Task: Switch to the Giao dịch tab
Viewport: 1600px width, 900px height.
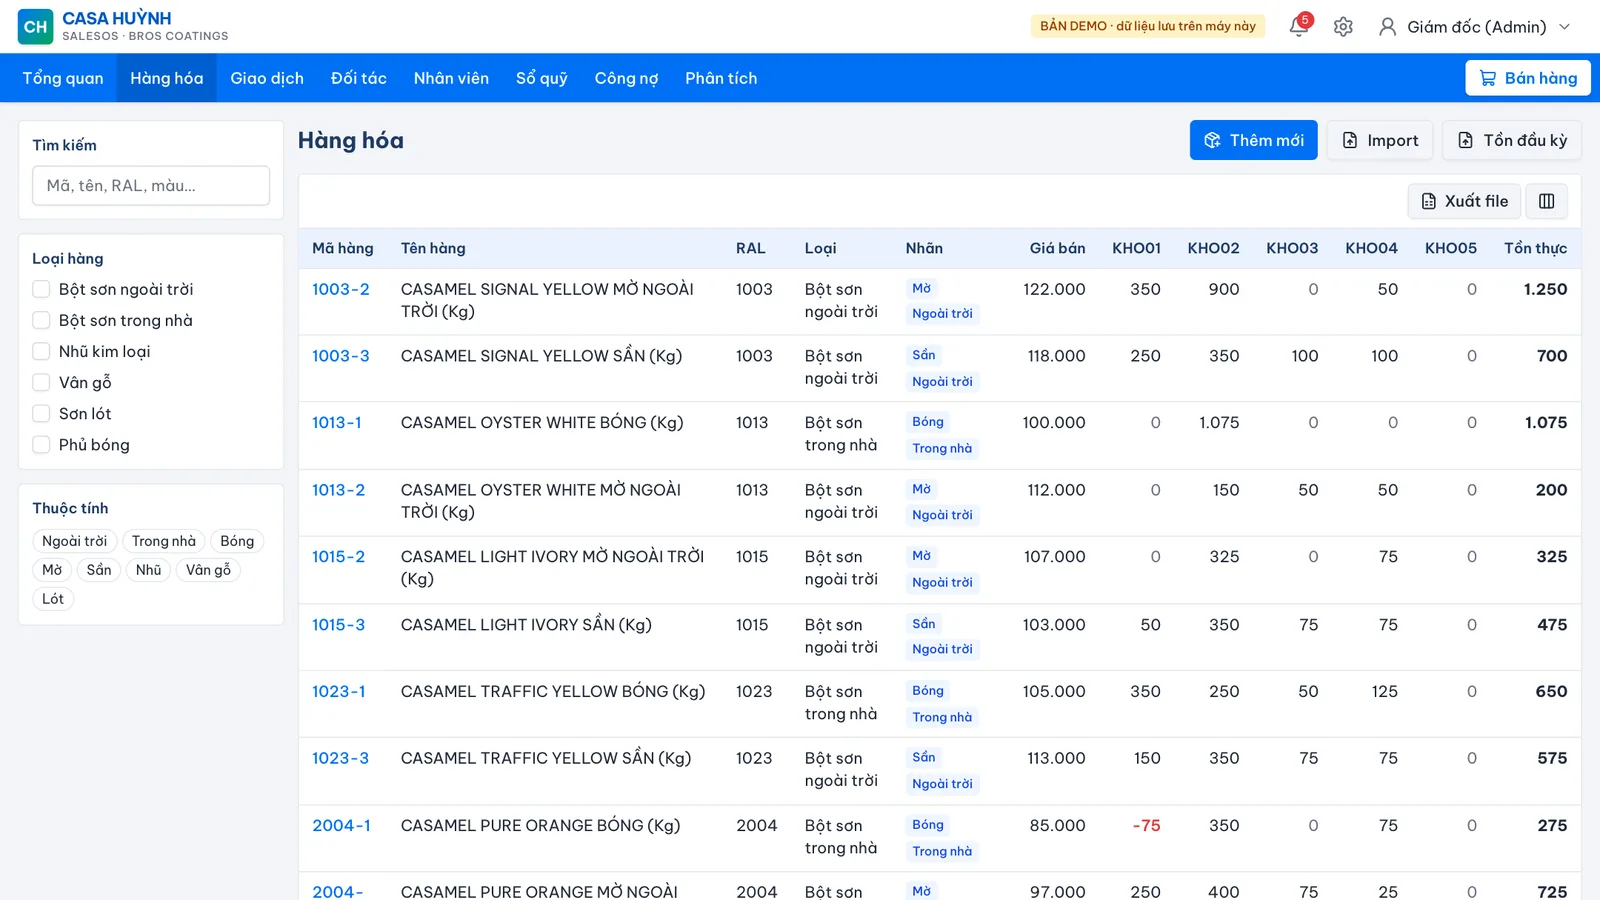Action: (267, 78)
